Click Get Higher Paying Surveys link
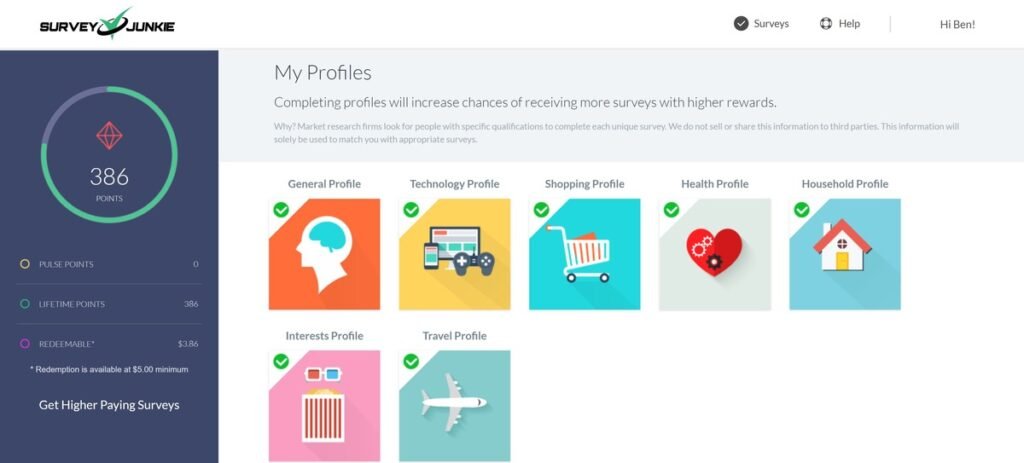1024x463 pixels. [x=109, y=405]
